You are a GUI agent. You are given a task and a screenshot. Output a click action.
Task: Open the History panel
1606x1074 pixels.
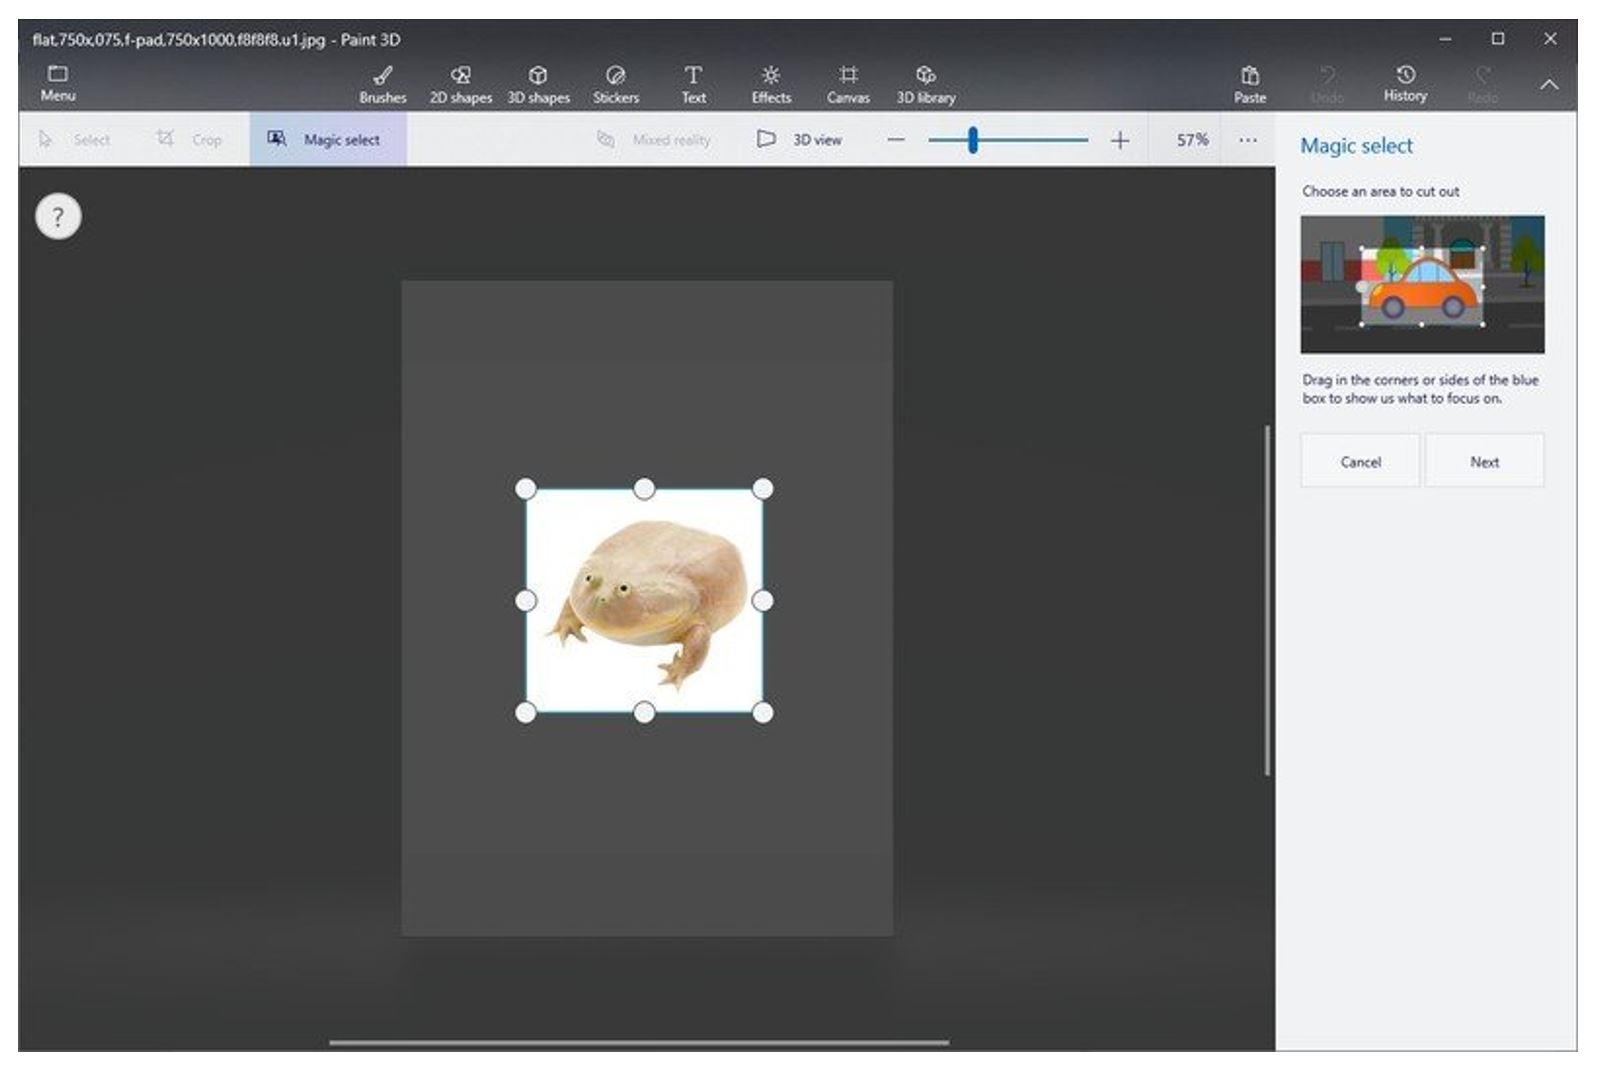[x=1405, y=82]
